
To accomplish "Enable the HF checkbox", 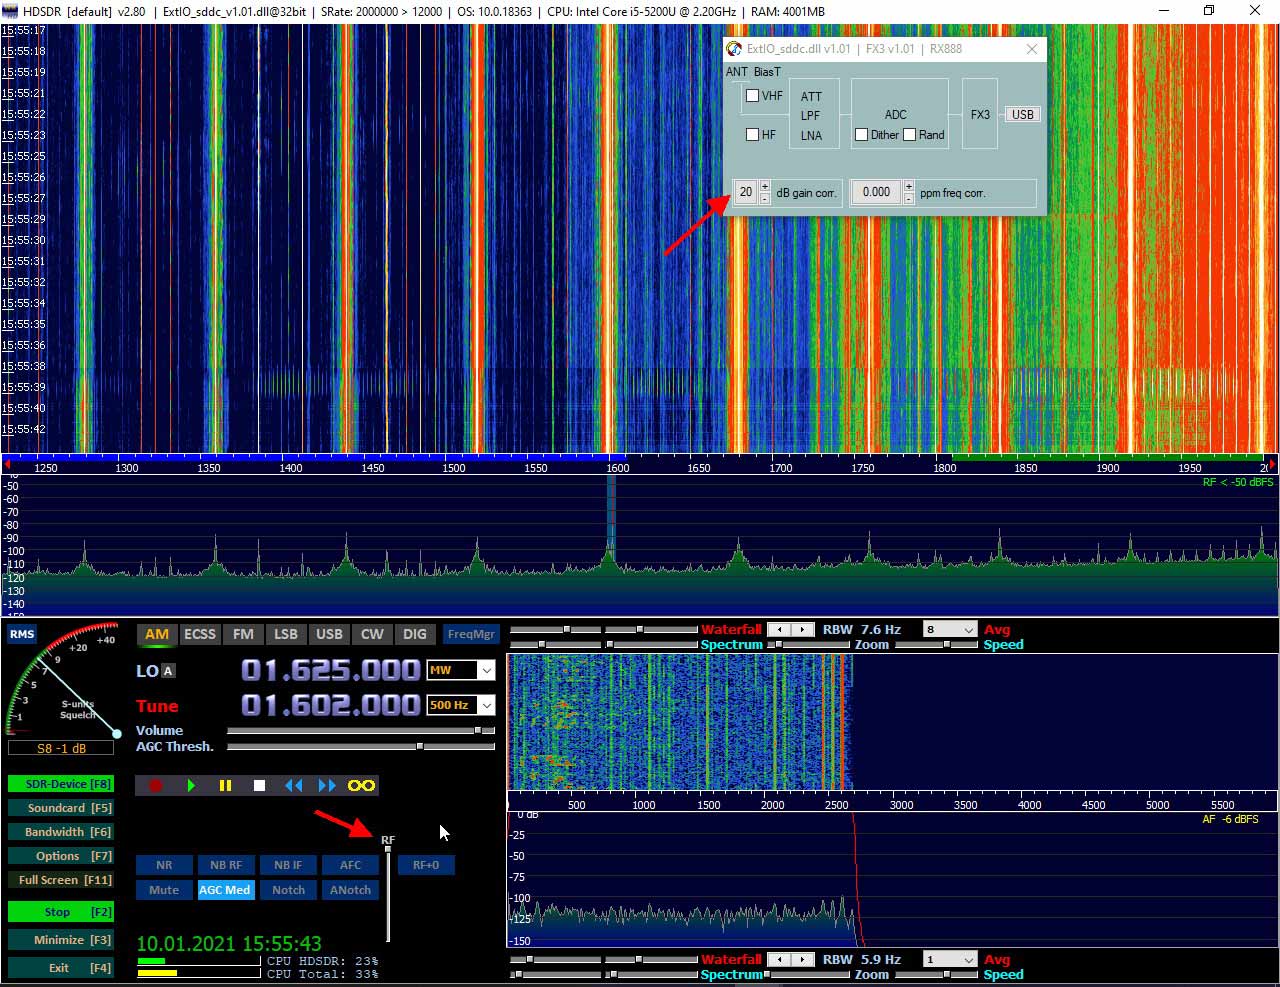I will click(753, 135).
